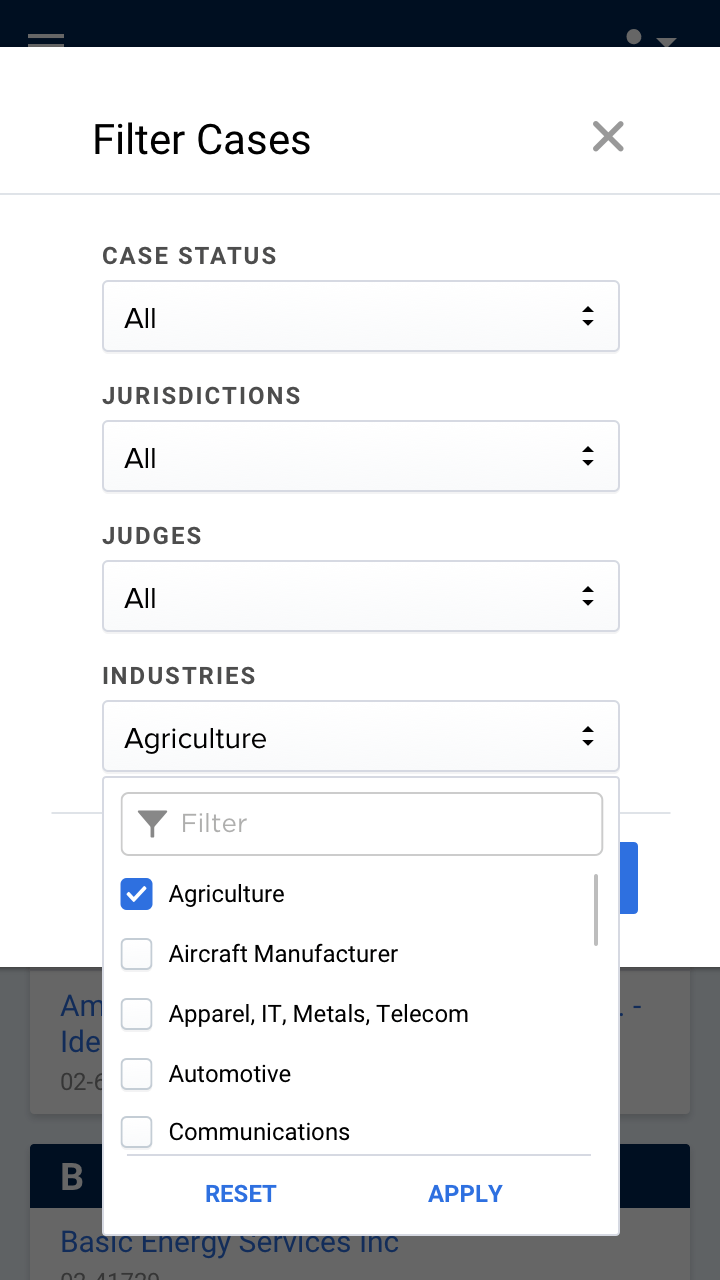Collapse the Industries dropdown showing Agriculture
This screenshot has height=1280, width=720.
pos(360,737)
